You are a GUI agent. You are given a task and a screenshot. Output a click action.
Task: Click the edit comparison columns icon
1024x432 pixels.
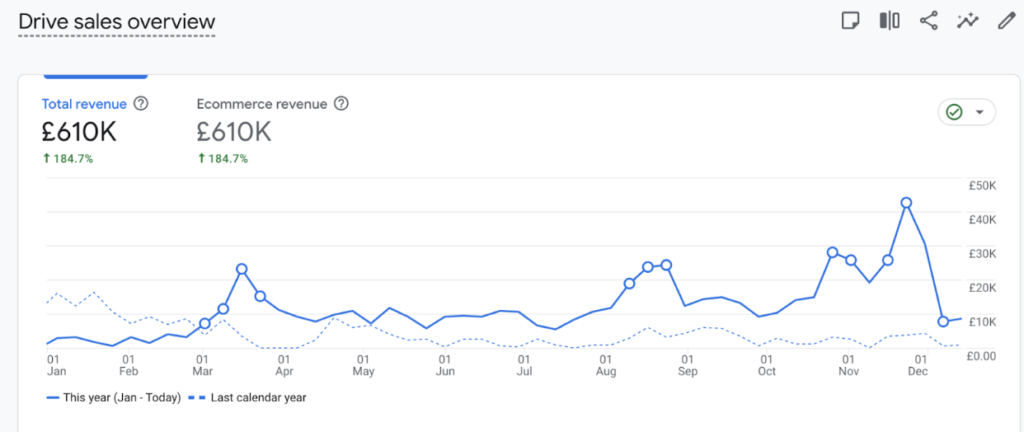889,21
